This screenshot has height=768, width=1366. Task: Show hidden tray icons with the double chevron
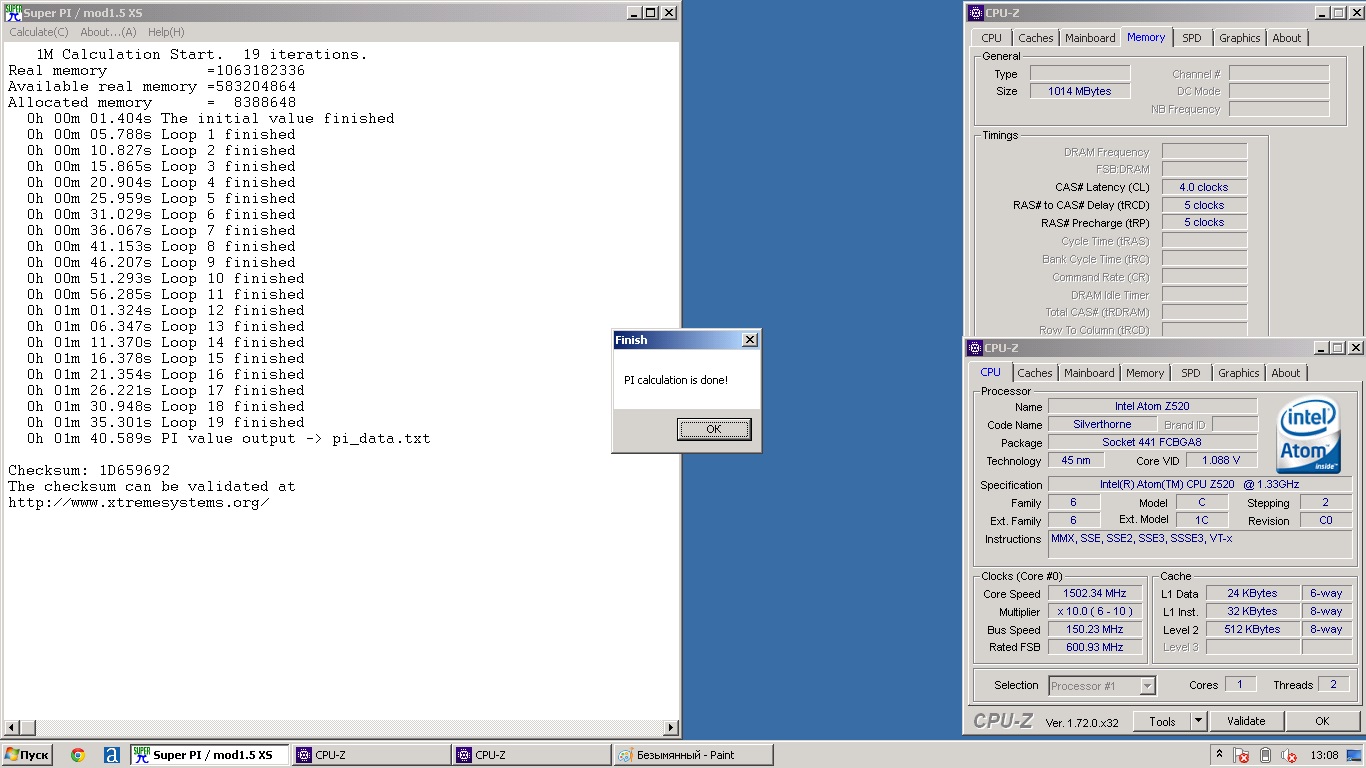point(1219,755)
